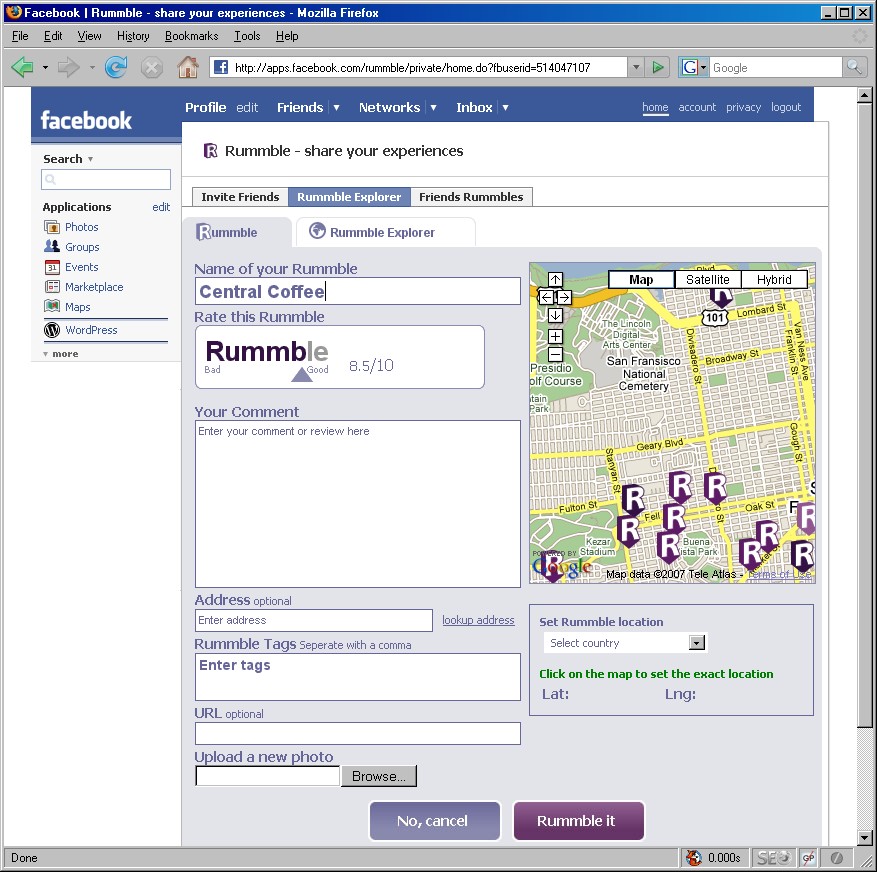Image resolution: width=877 pixels, height=872 pixels.
Task: Click the Rummble marker near Buena Vista Park
Action: pos(668,546)
